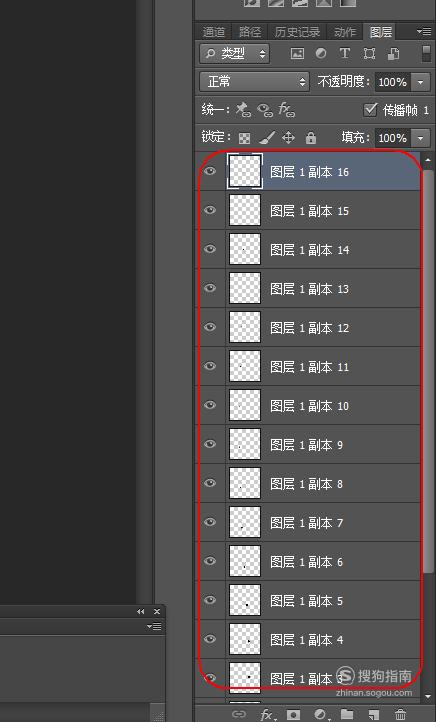
Task: Switch to the 通道 tab
Action: (214, 32)
